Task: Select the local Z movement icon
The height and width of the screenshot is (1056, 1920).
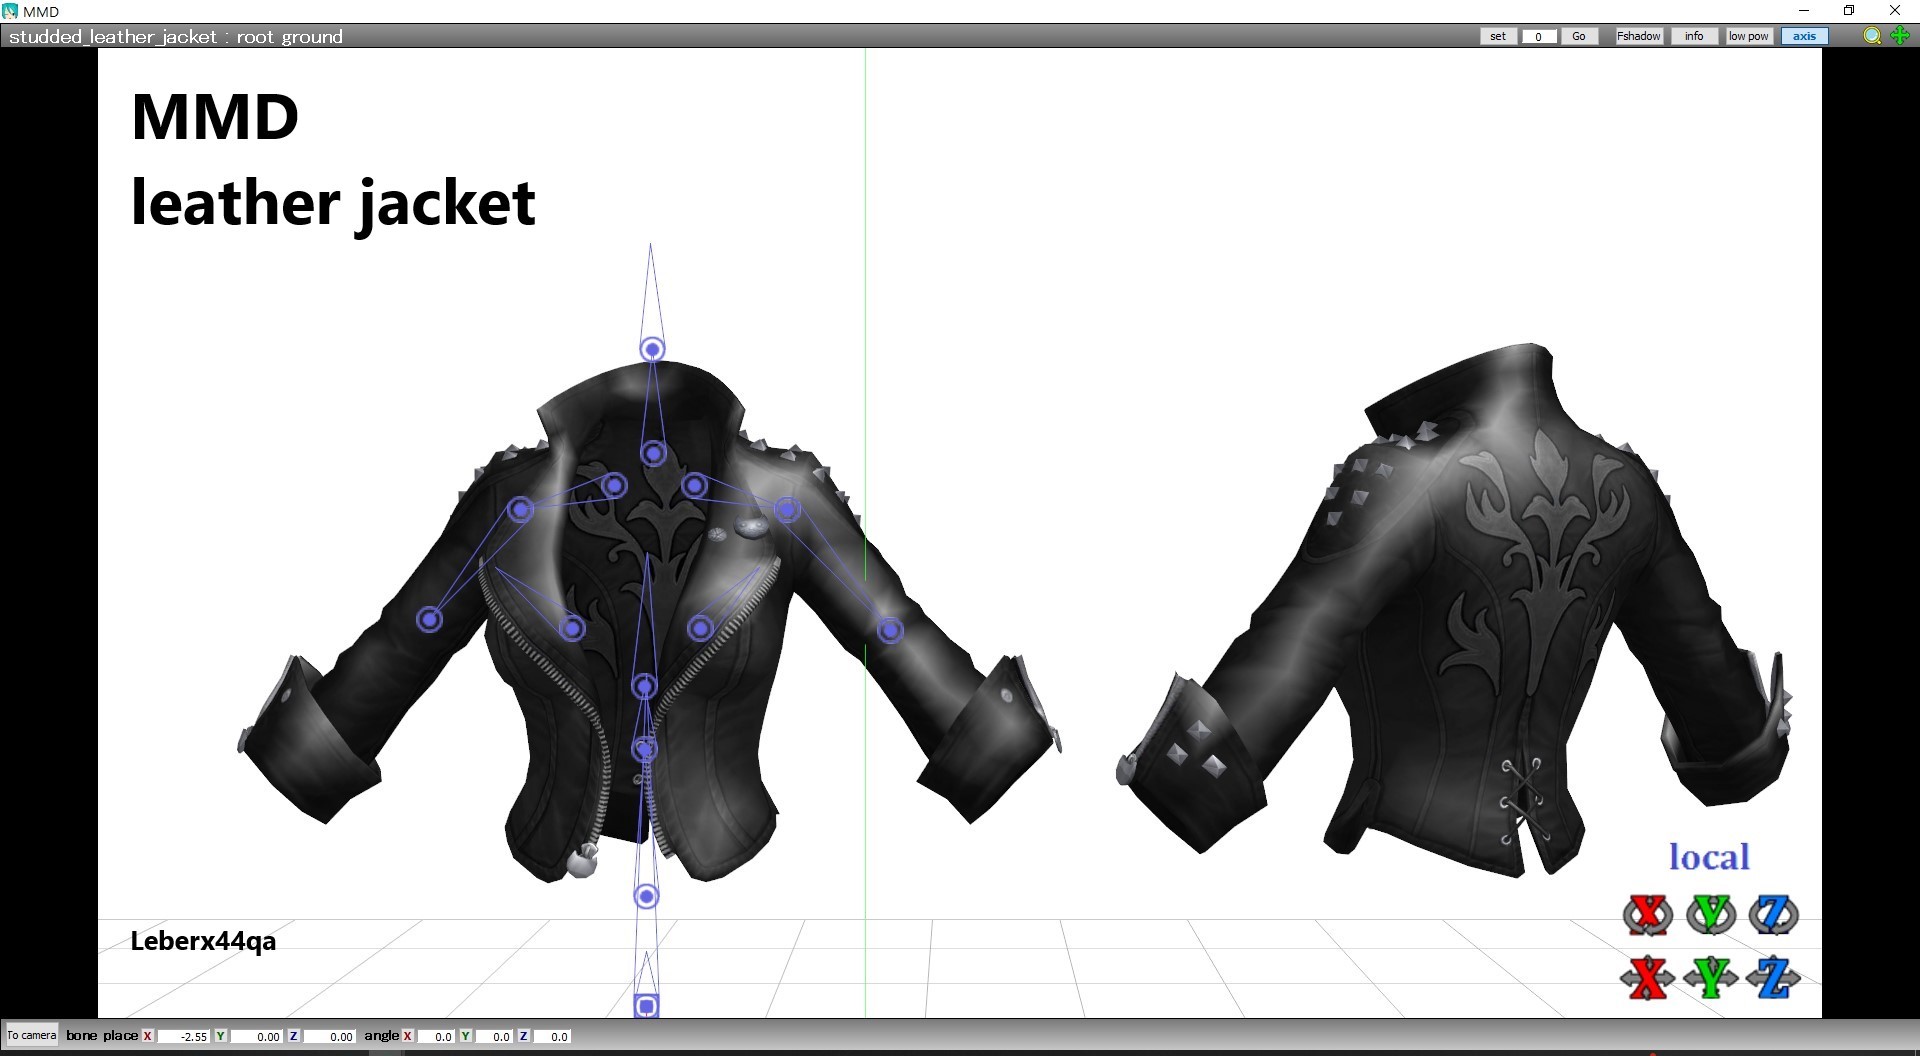Action: [1776, 978]
